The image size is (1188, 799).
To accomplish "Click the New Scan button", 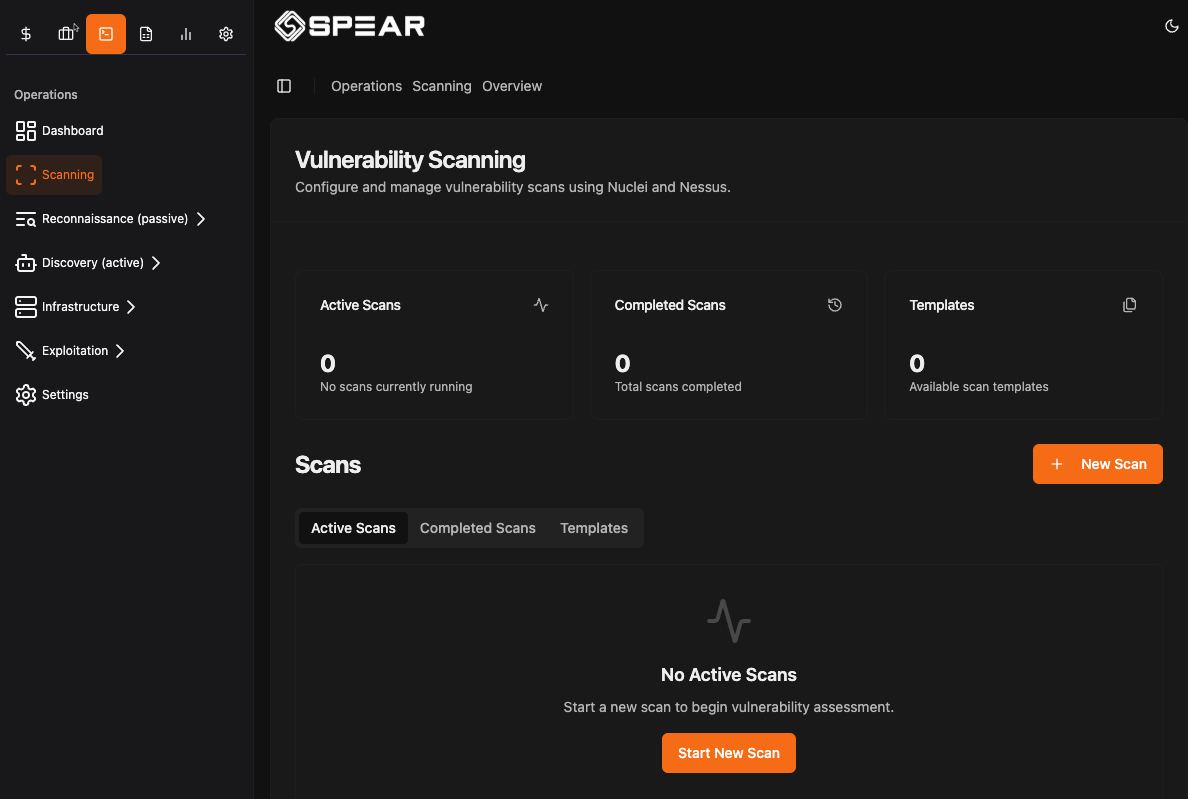I will (1097, 464).
